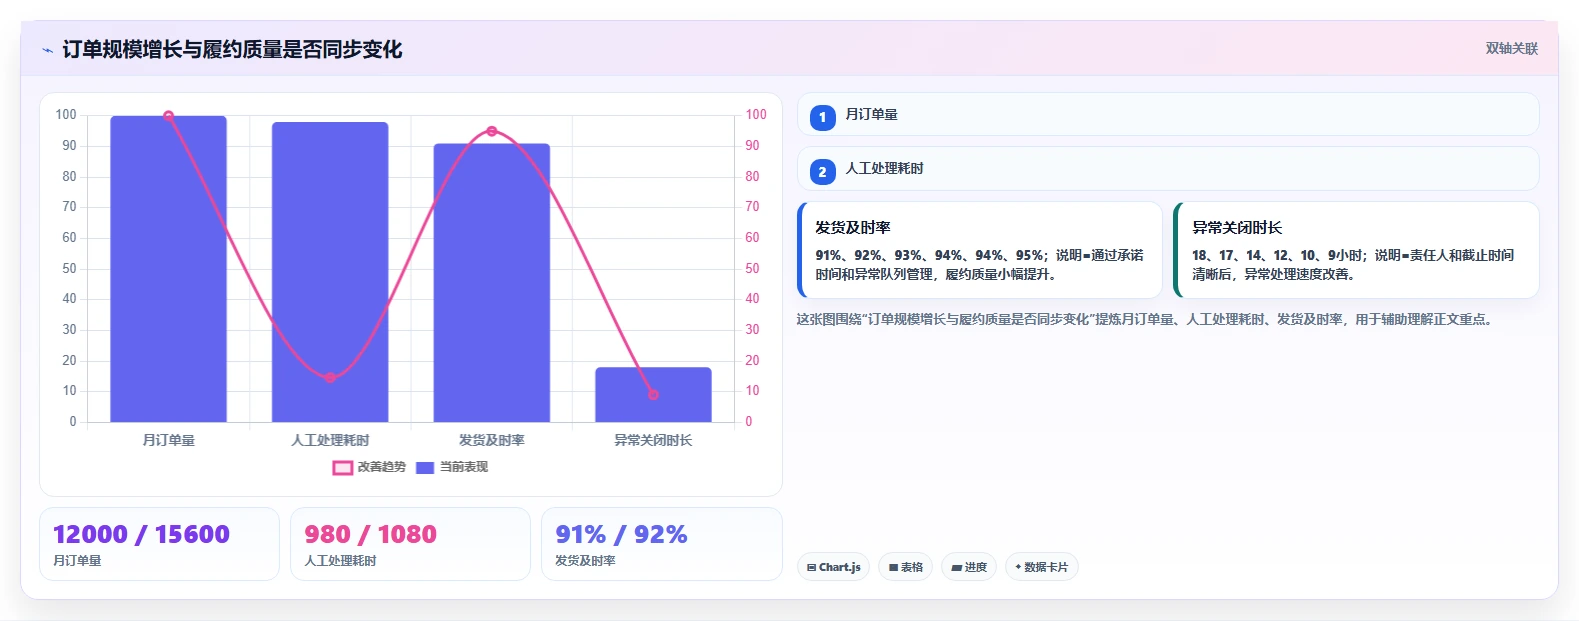This screenshot has height=621, width=1579.
Task: Click the line point inside 人工处理耗时 bar
Action: [330, 378]
